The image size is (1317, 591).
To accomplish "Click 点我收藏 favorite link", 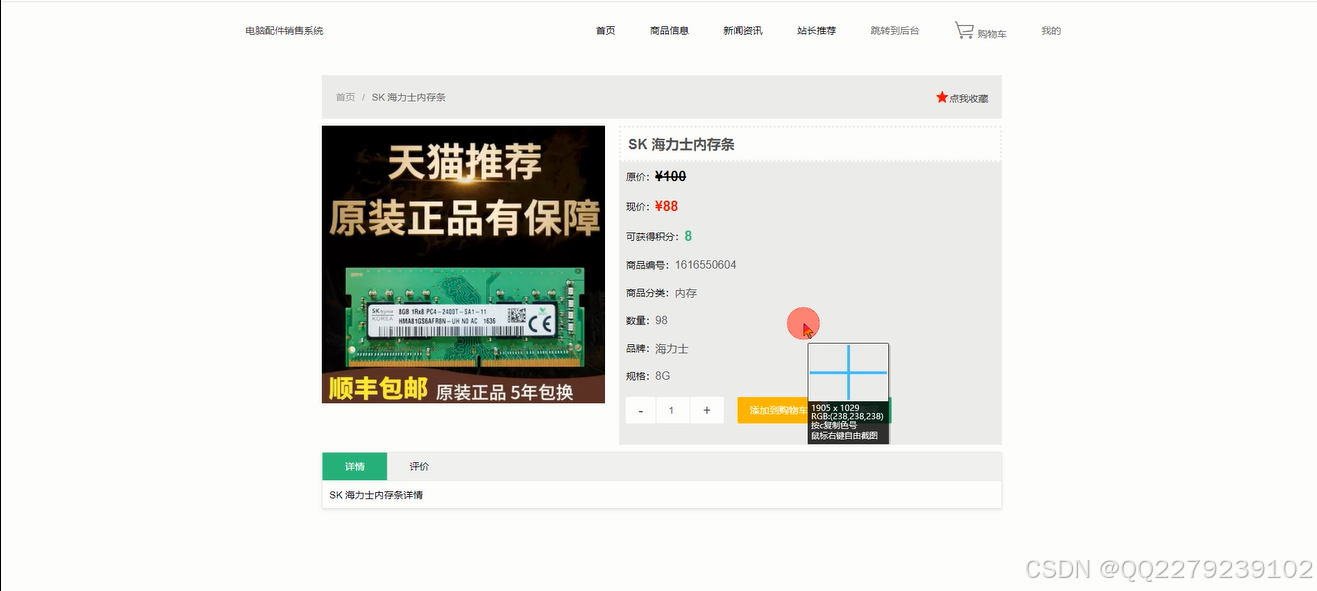I will [968, 98].
